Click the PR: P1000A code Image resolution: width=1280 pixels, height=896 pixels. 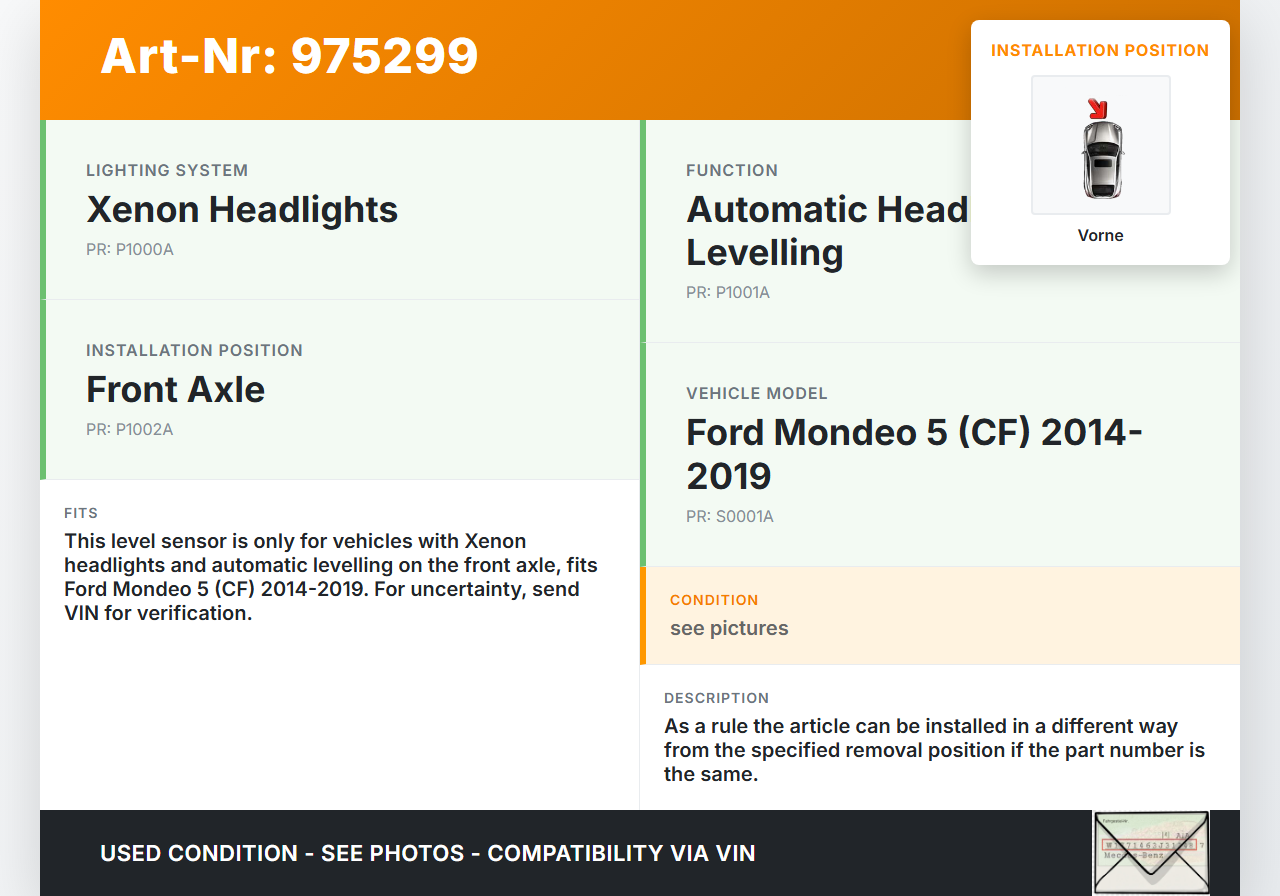coord(130,249)
